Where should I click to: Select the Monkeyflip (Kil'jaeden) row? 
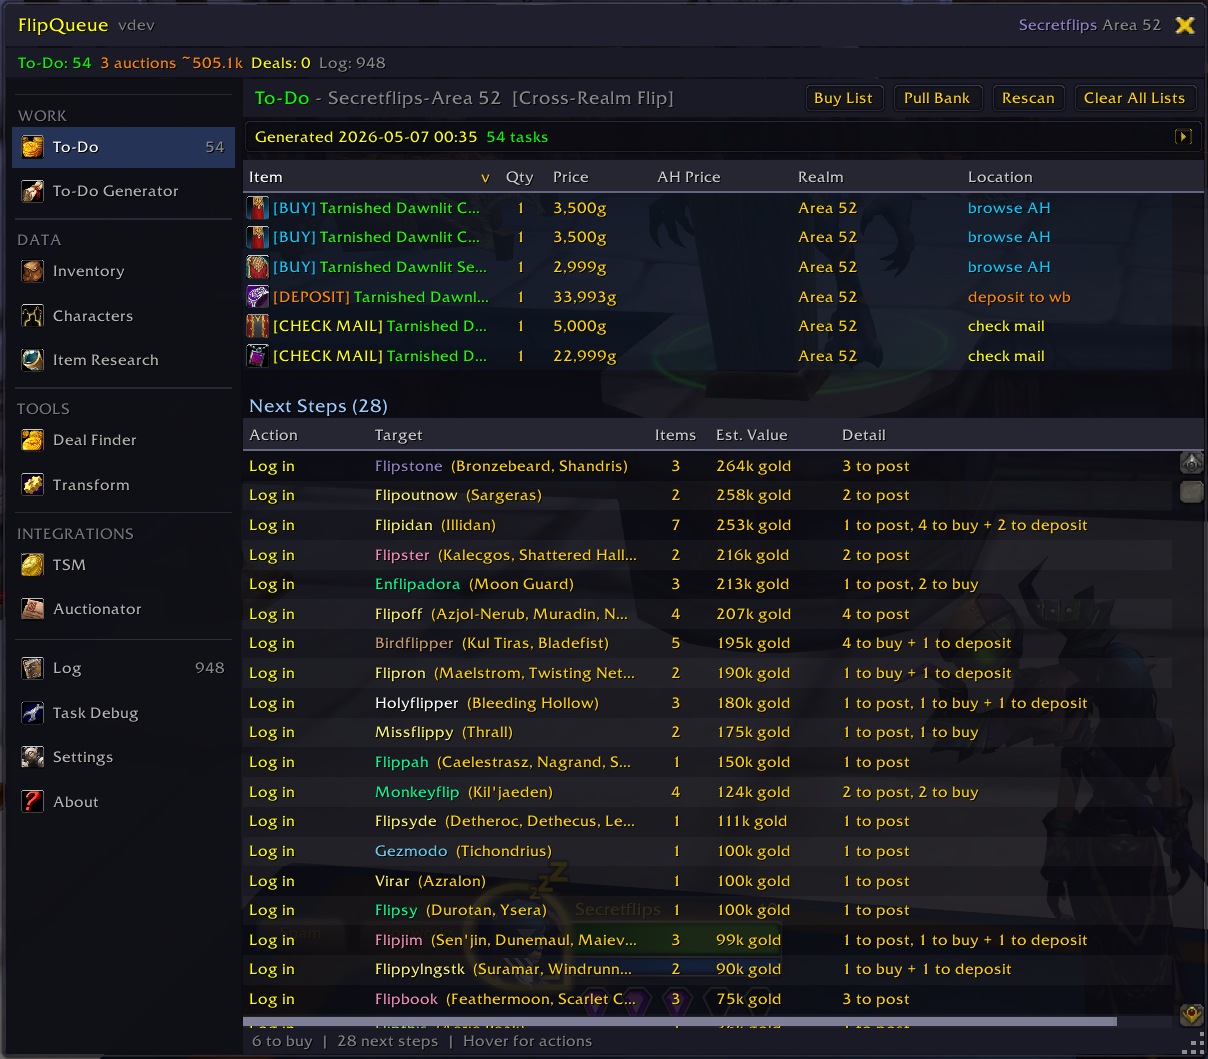pyautogui.click(x=707, y=792)
